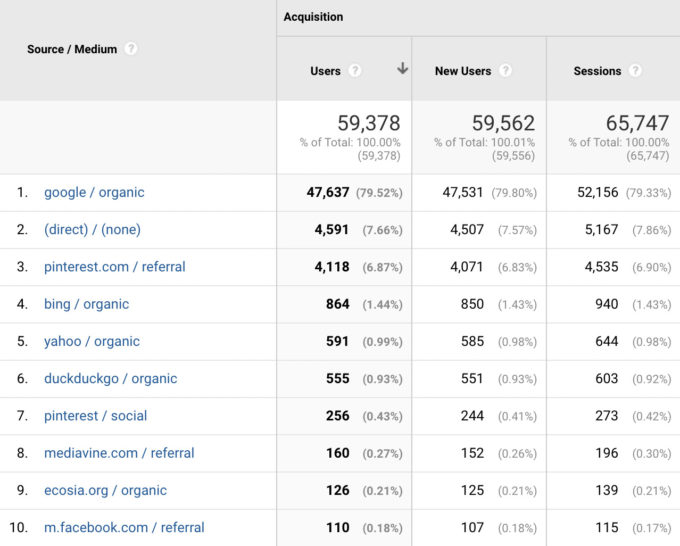Sort by the New Users column header
The height and width of the screenshot is (546, 680).
click(x=463, y=71)
